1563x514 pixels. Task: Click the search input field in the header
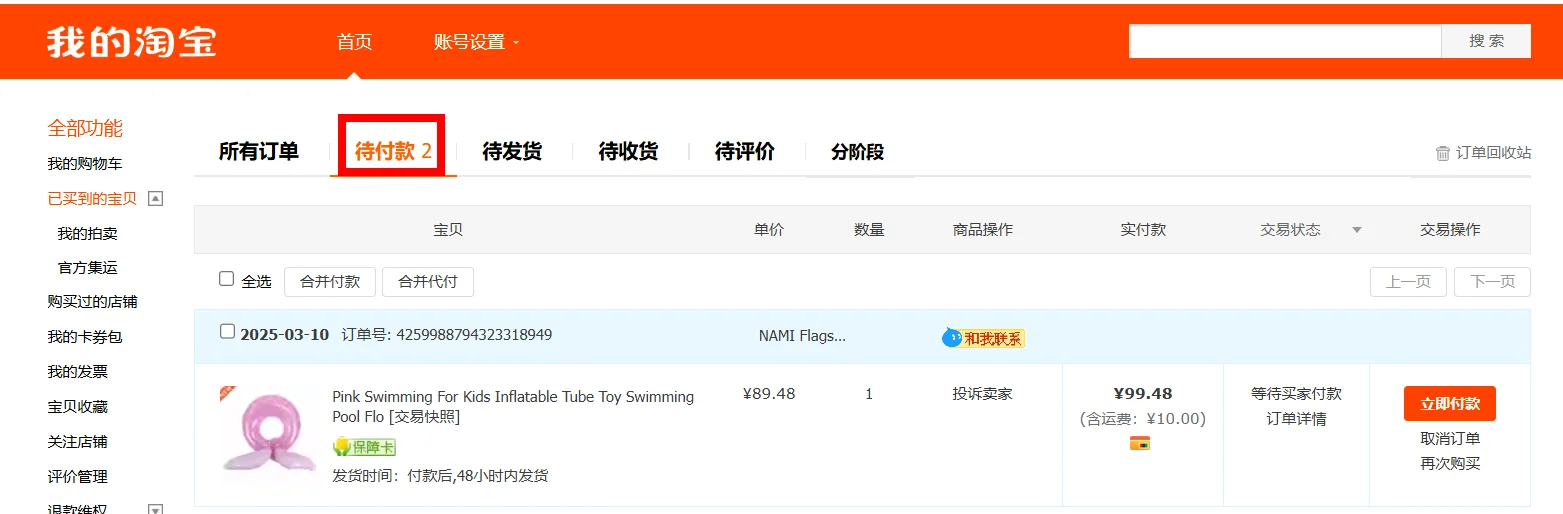tap(1284, 41)
